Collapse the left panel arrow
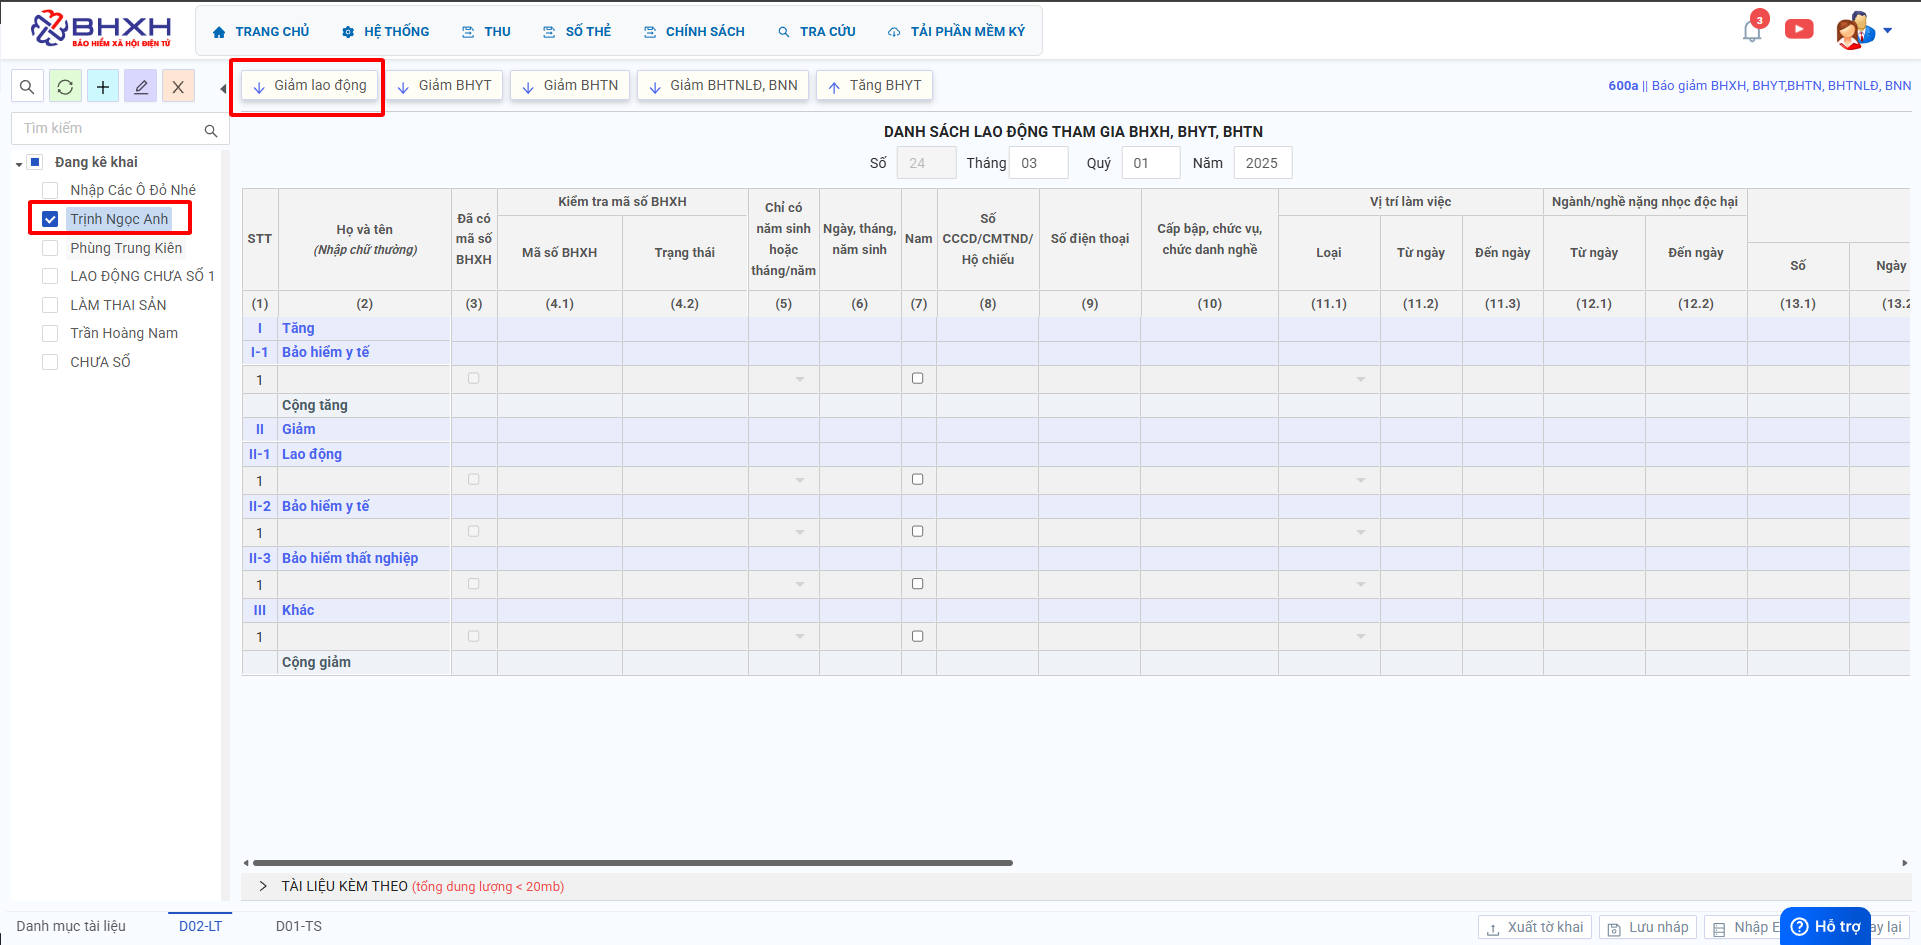 (x=223, y=88)
